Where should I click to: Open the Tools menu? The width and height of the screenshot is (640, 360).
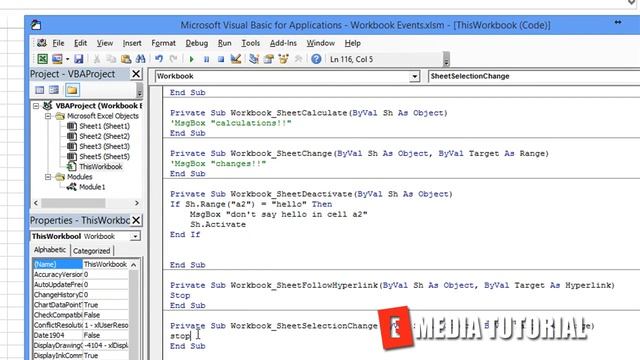[x=251, y=43]
